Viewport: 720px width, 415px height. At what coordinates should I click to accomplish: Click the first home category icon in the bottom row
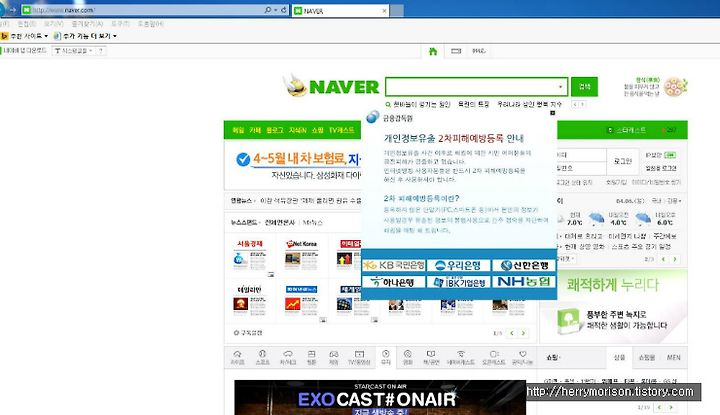coord(237,357)
